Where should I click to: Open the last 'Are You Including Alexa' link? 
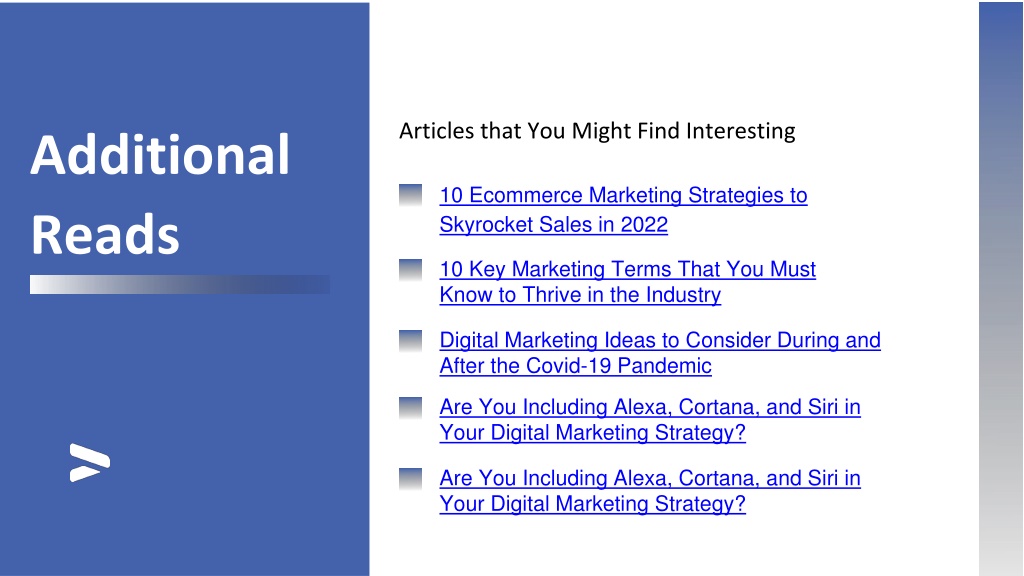pos(650,478)
